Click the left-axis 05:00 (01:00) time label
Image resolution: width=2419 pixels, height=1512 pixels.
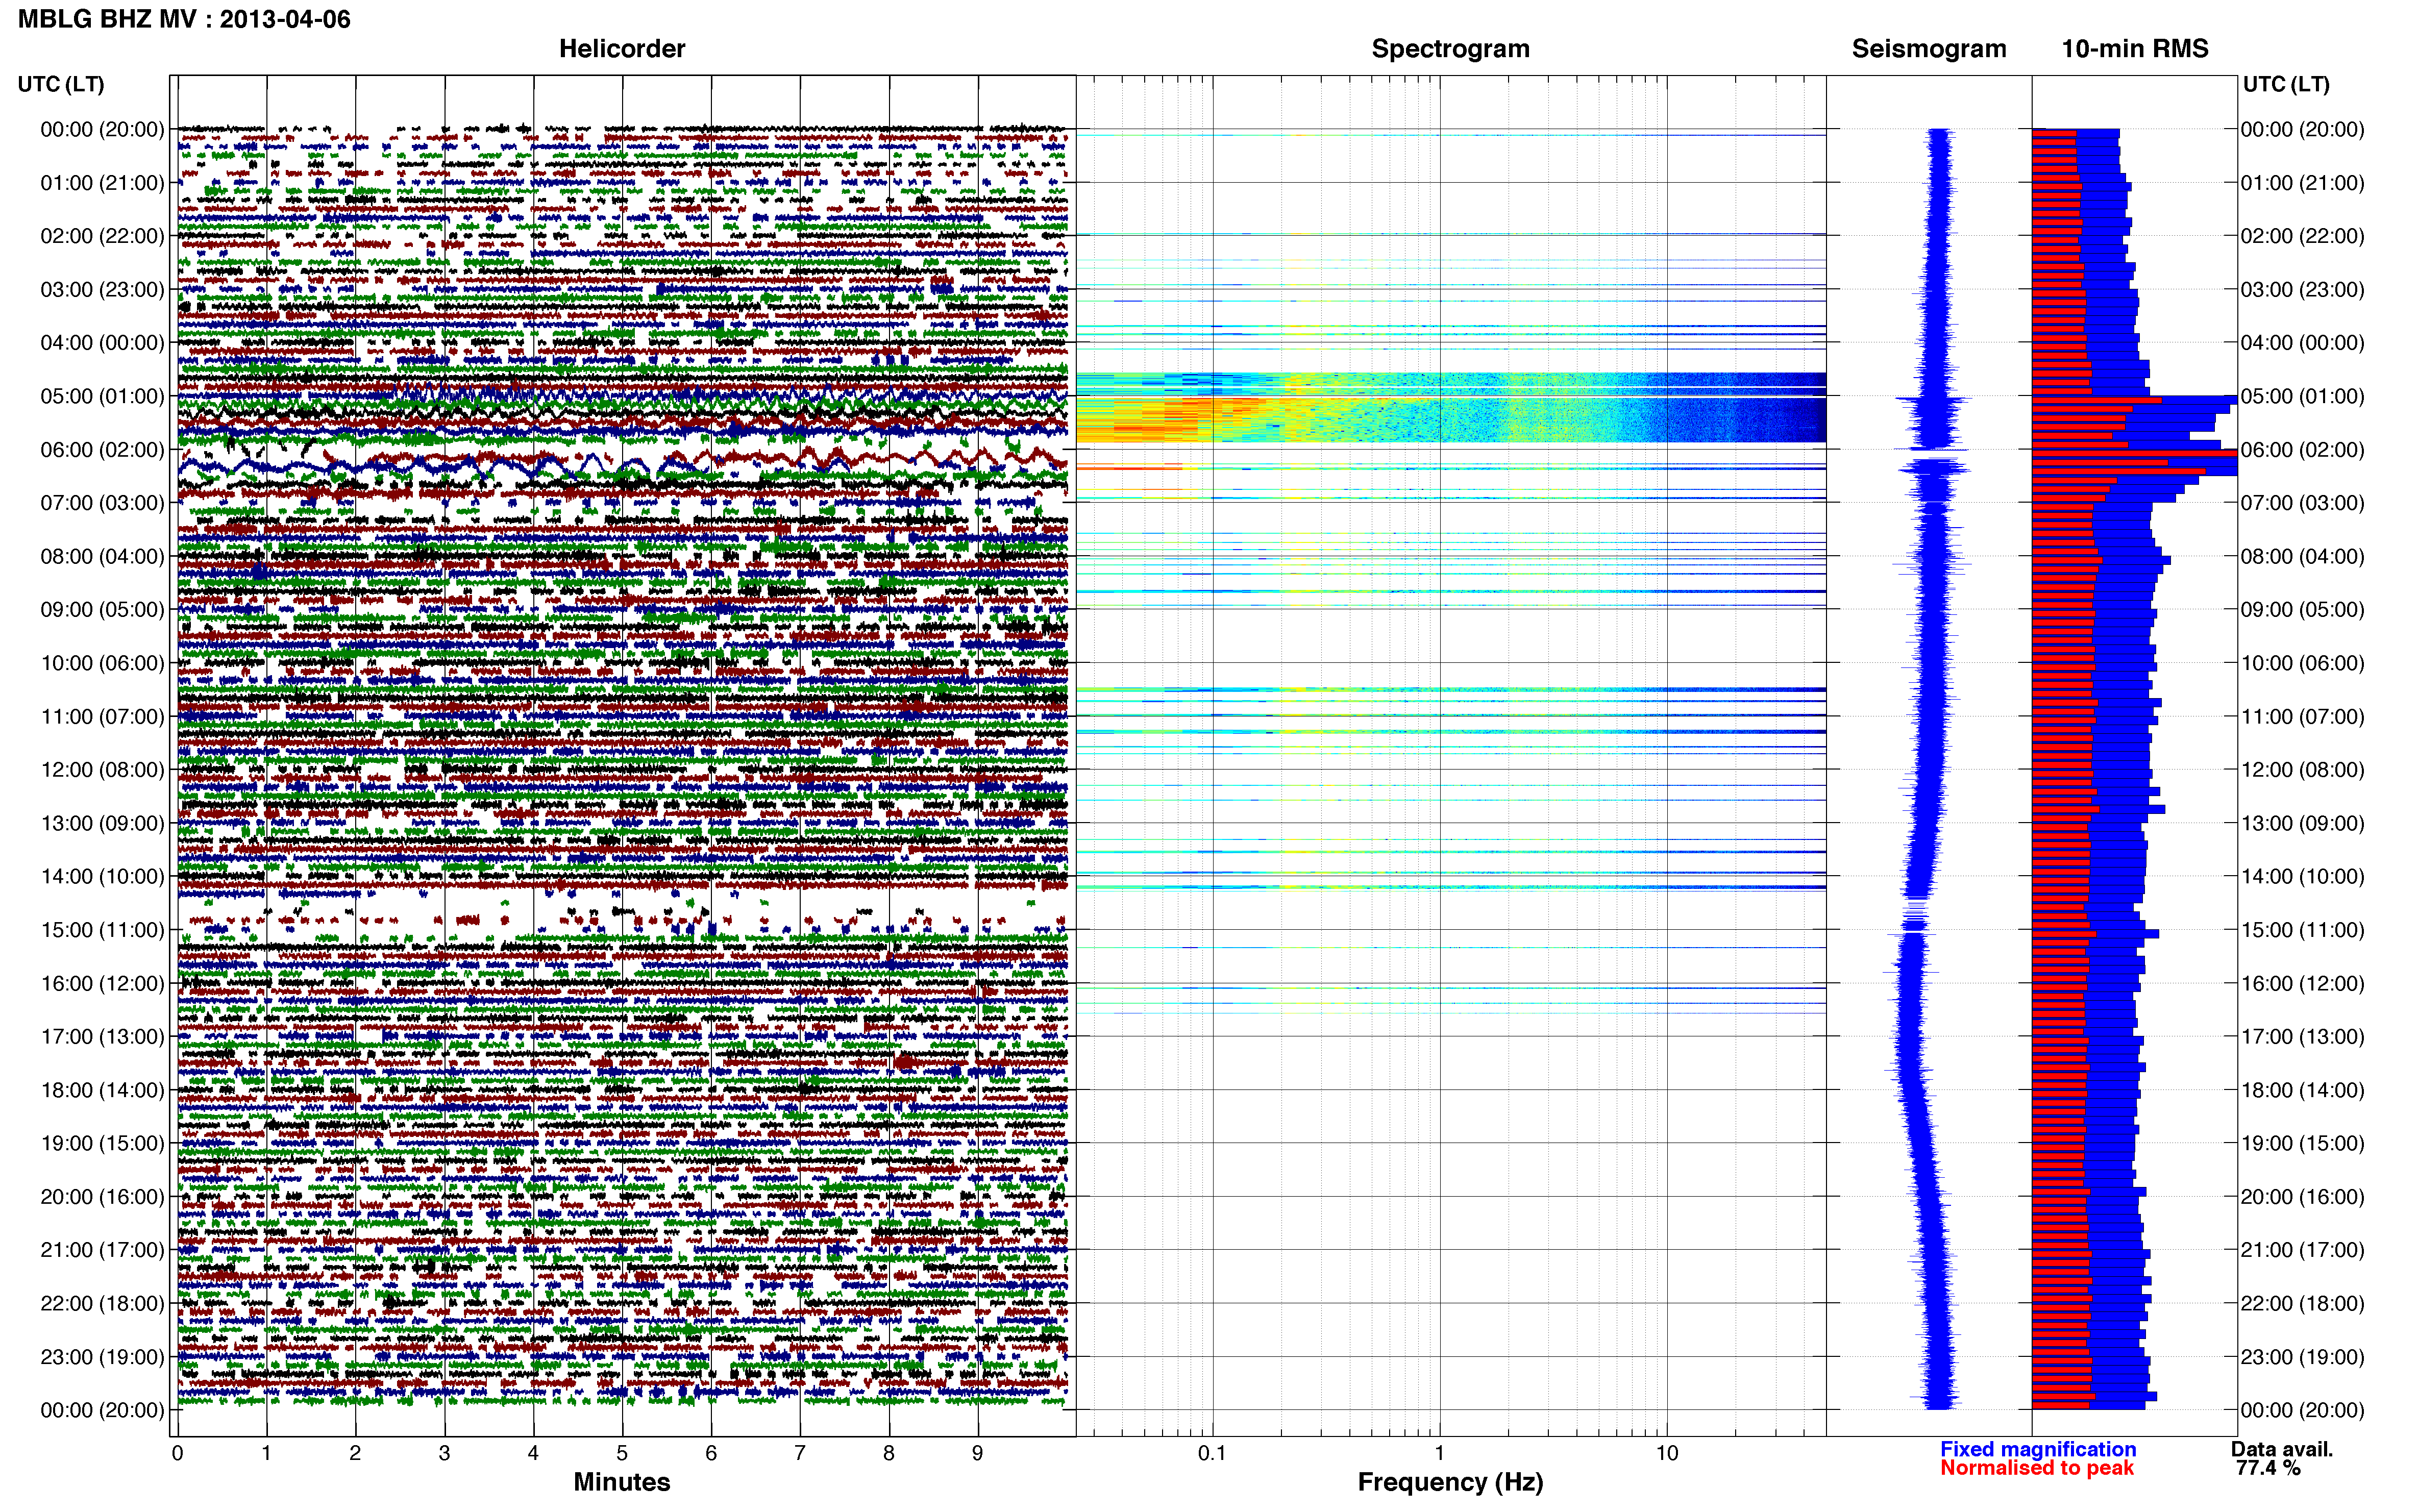point(102,395)
